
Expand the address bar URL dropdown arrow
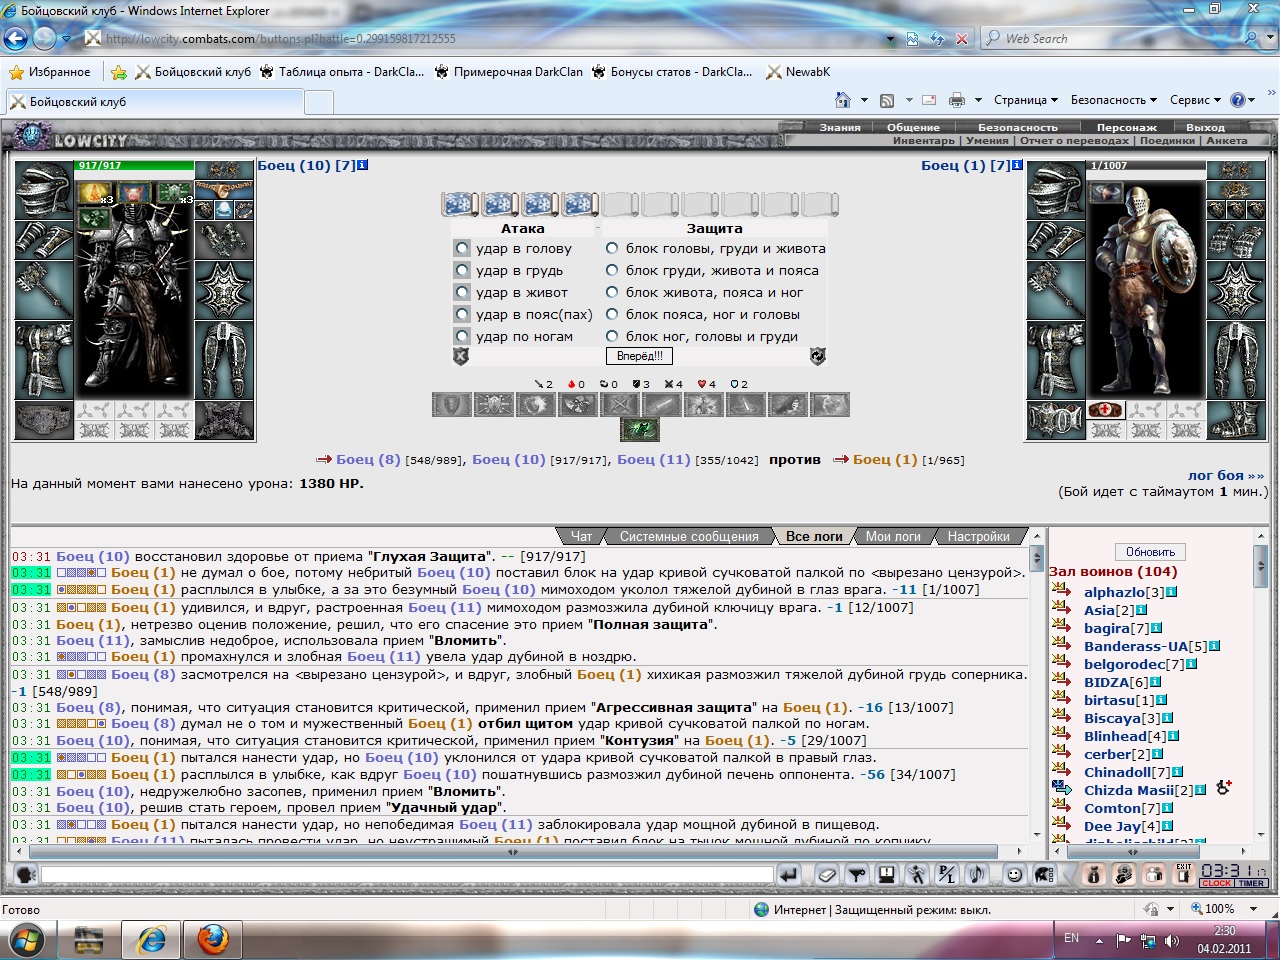coord(890,39)
